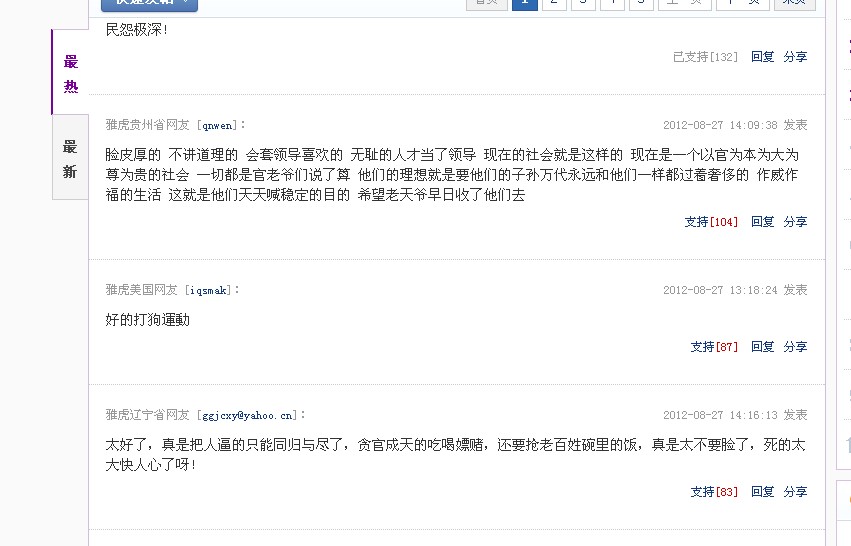Share iqsmak's comment via 分享
Image resolution: width=851 pixels, height=546 pixels.
coord(795,346)
